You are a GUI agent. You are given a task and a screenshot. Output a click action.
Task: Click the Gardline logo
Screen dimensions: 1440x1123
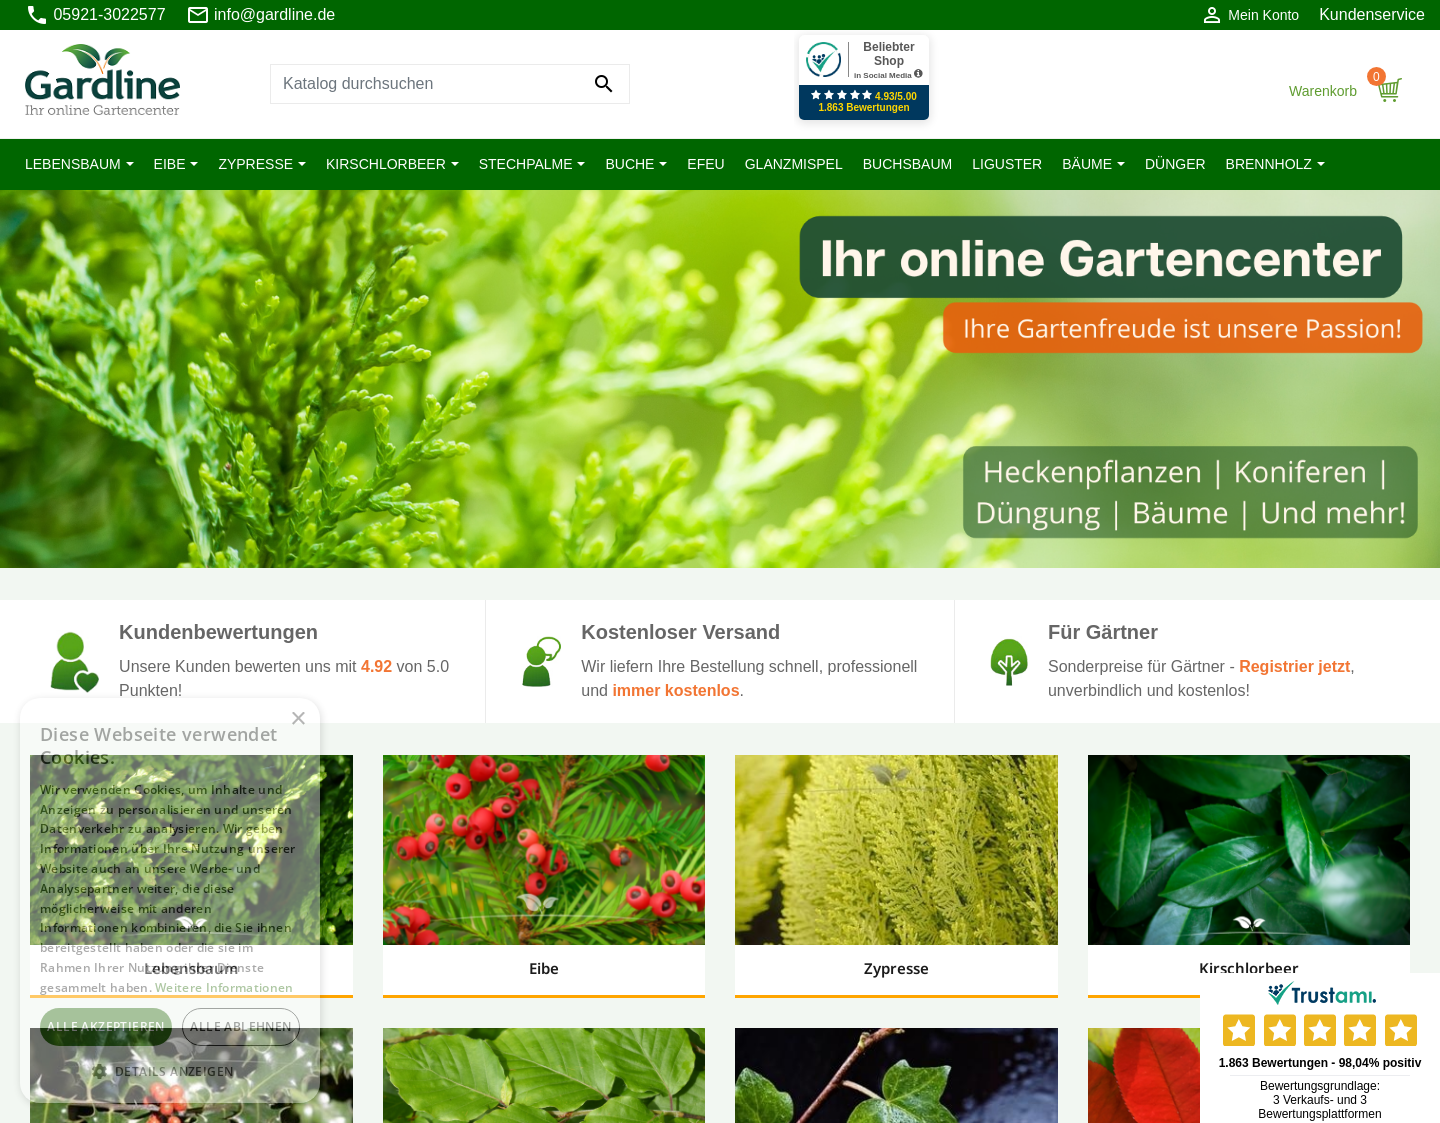pos(102,80)
